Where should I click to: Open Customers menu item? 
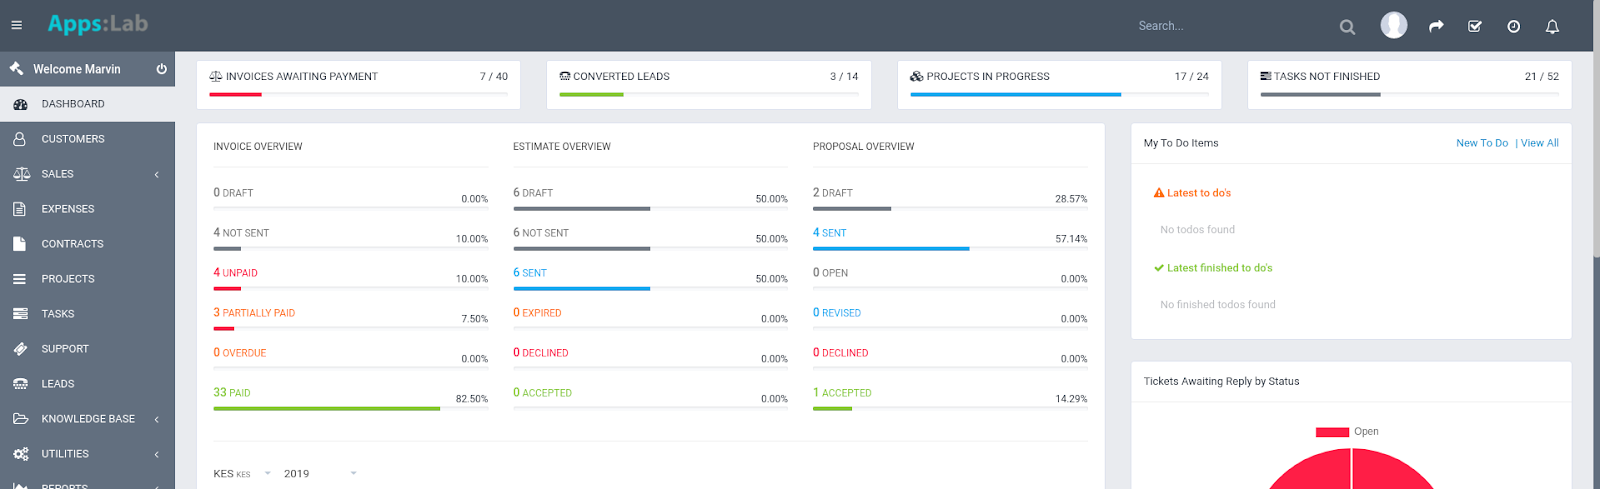pos(87,139)
